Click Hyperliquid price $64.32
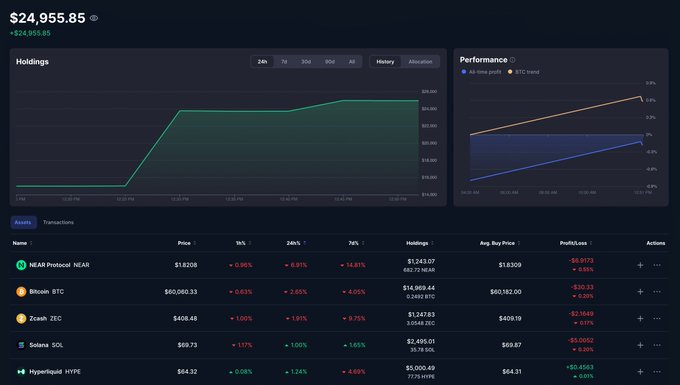Image resolution: width=680 pixels, height=385 pixels. click(187, 372)
